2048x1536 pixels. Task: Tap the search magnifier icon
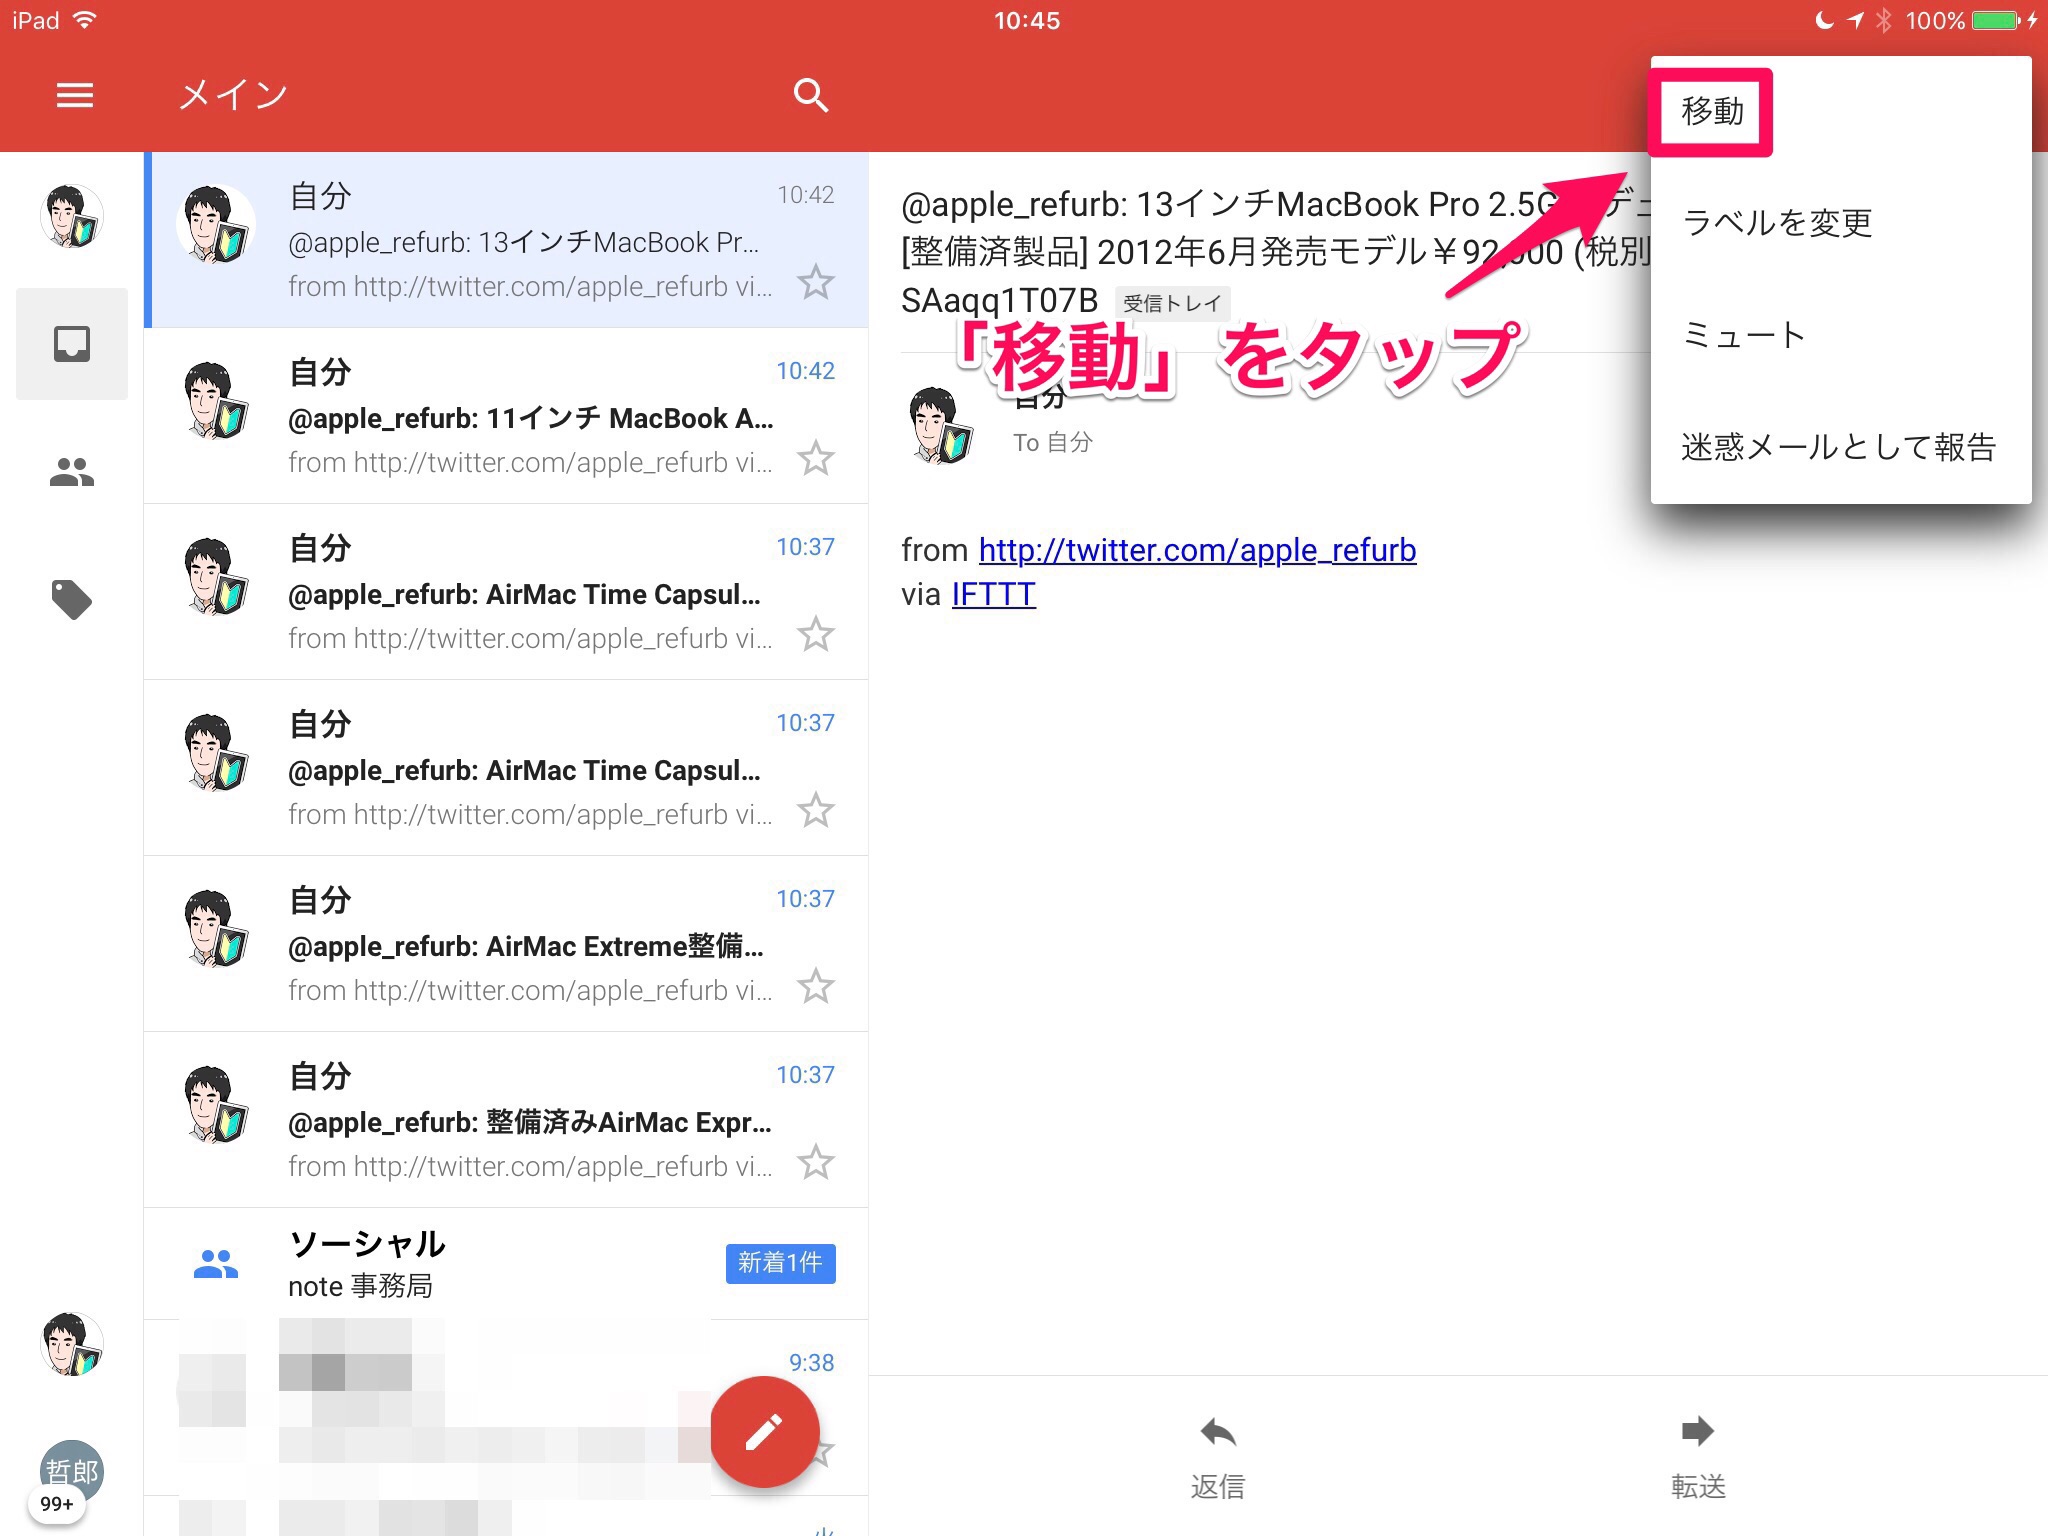point(810,95)
